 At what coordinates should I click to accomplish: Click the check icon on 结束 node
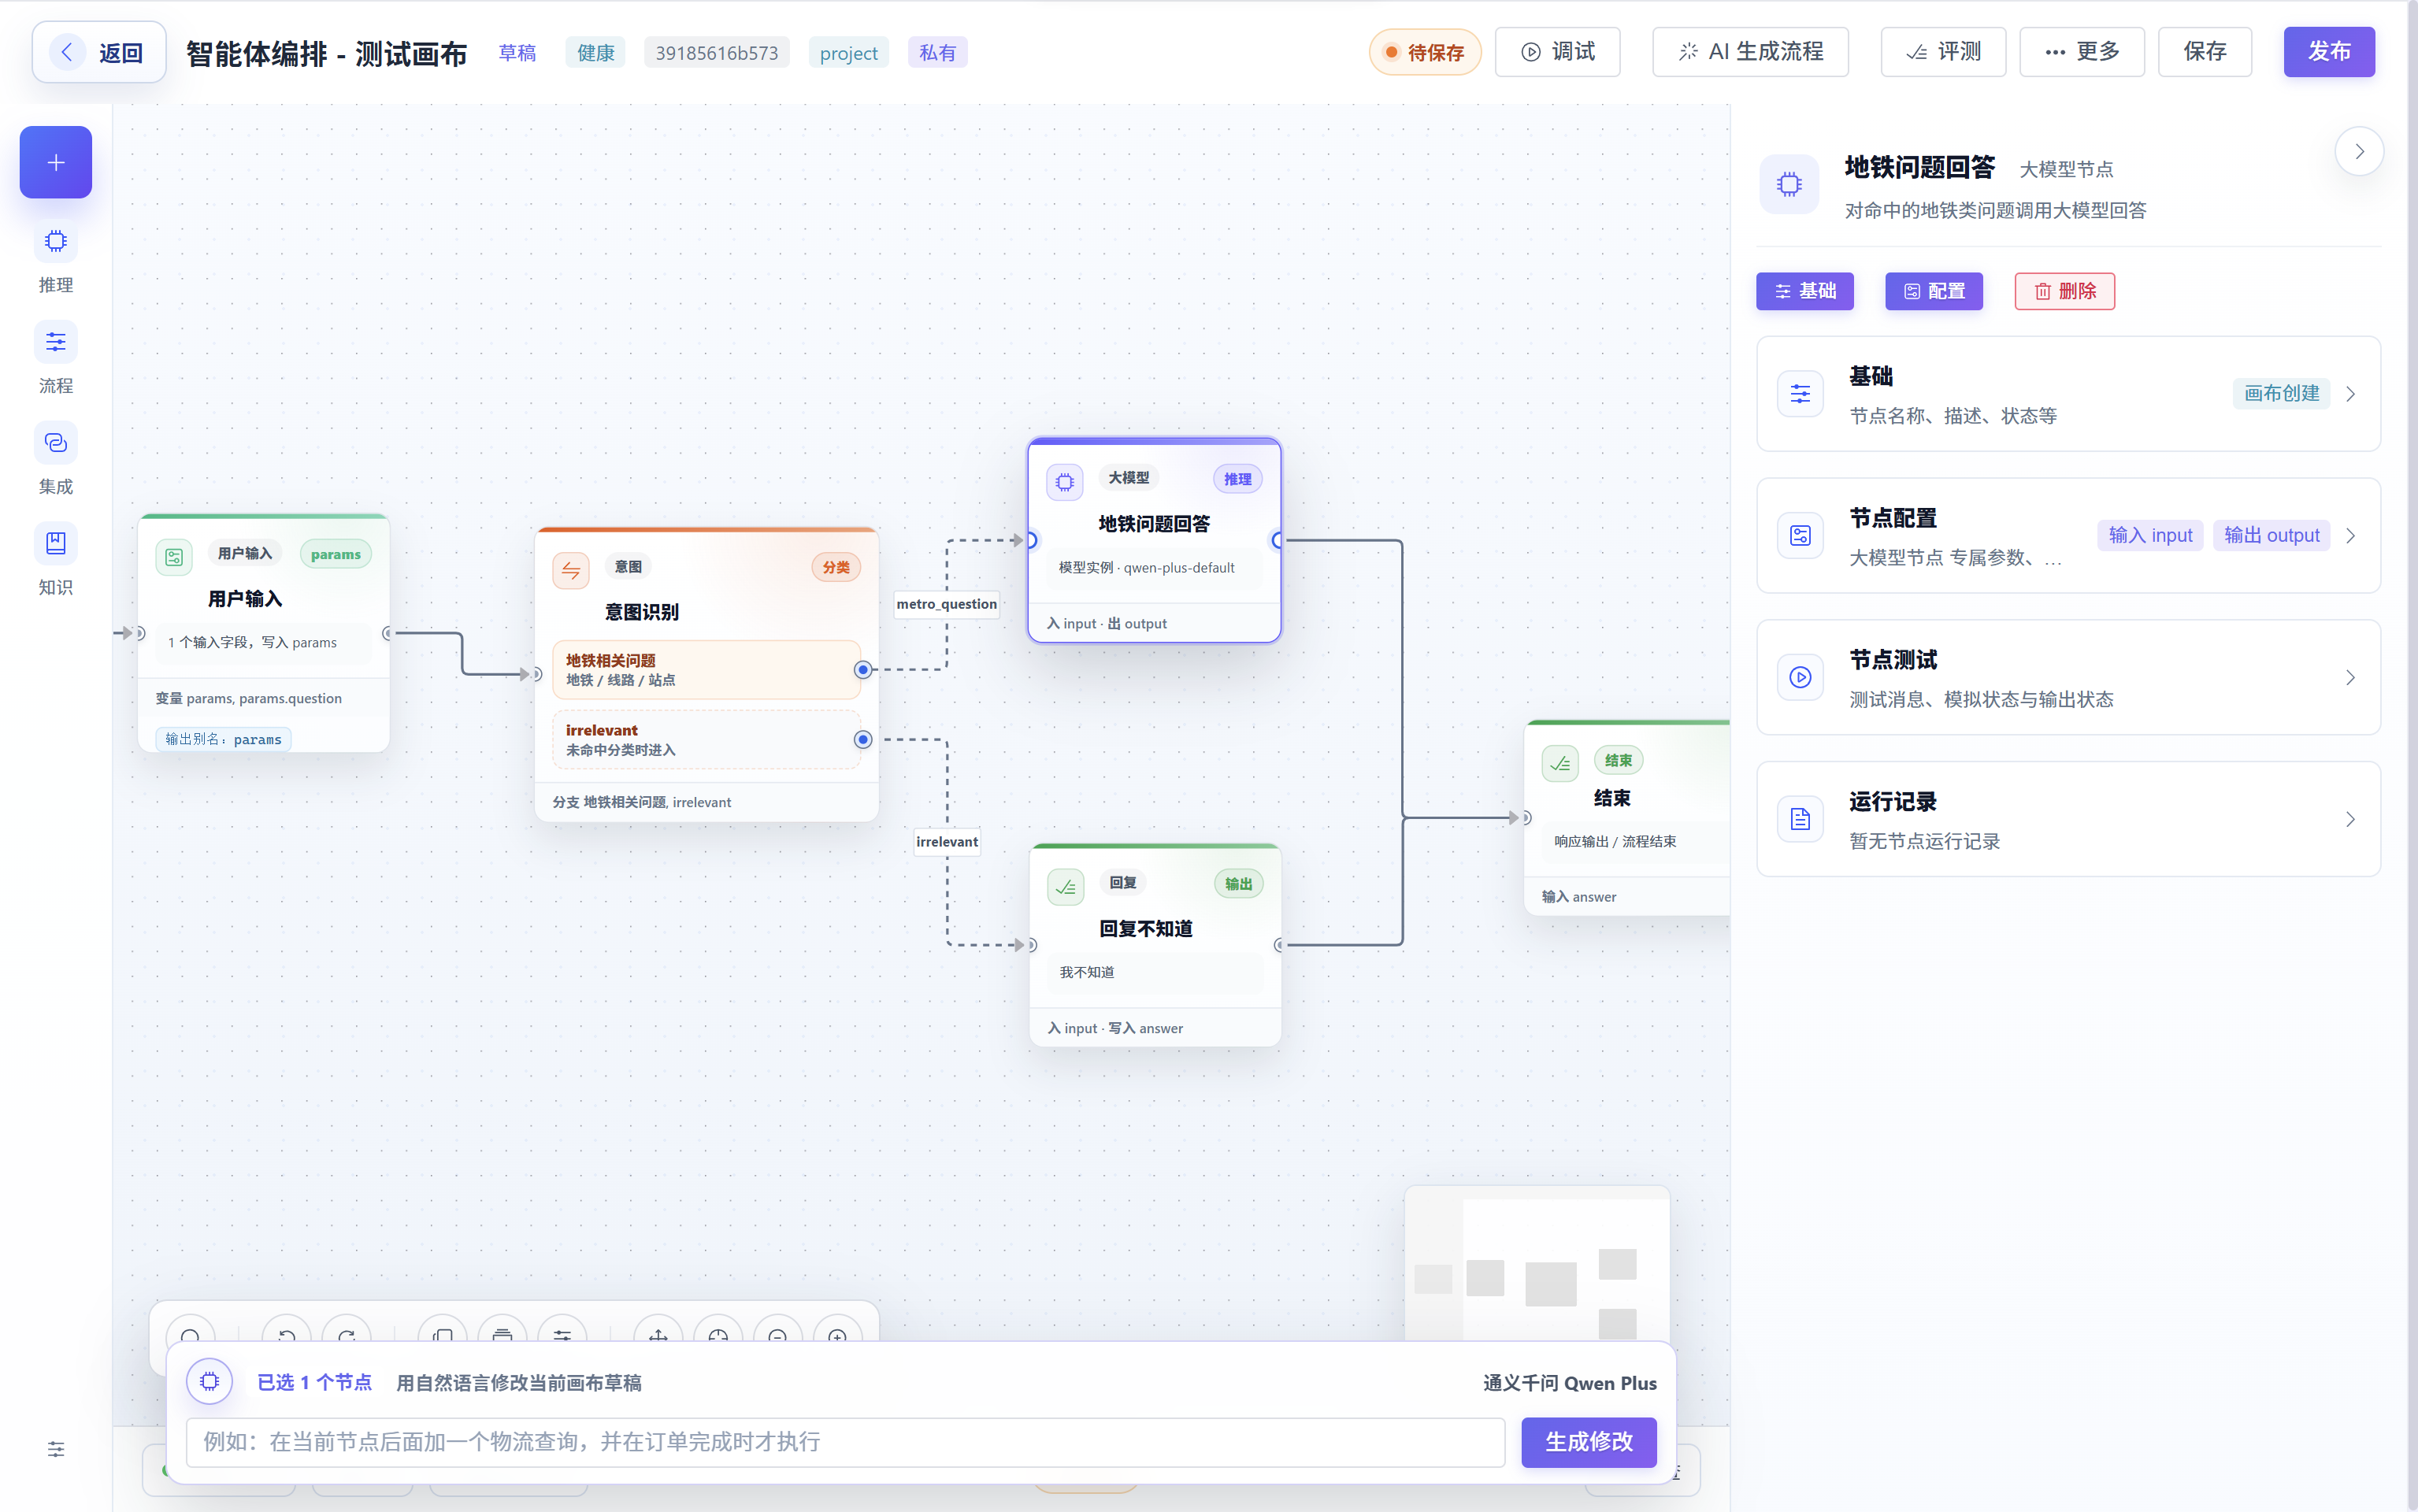[1561, 764]
